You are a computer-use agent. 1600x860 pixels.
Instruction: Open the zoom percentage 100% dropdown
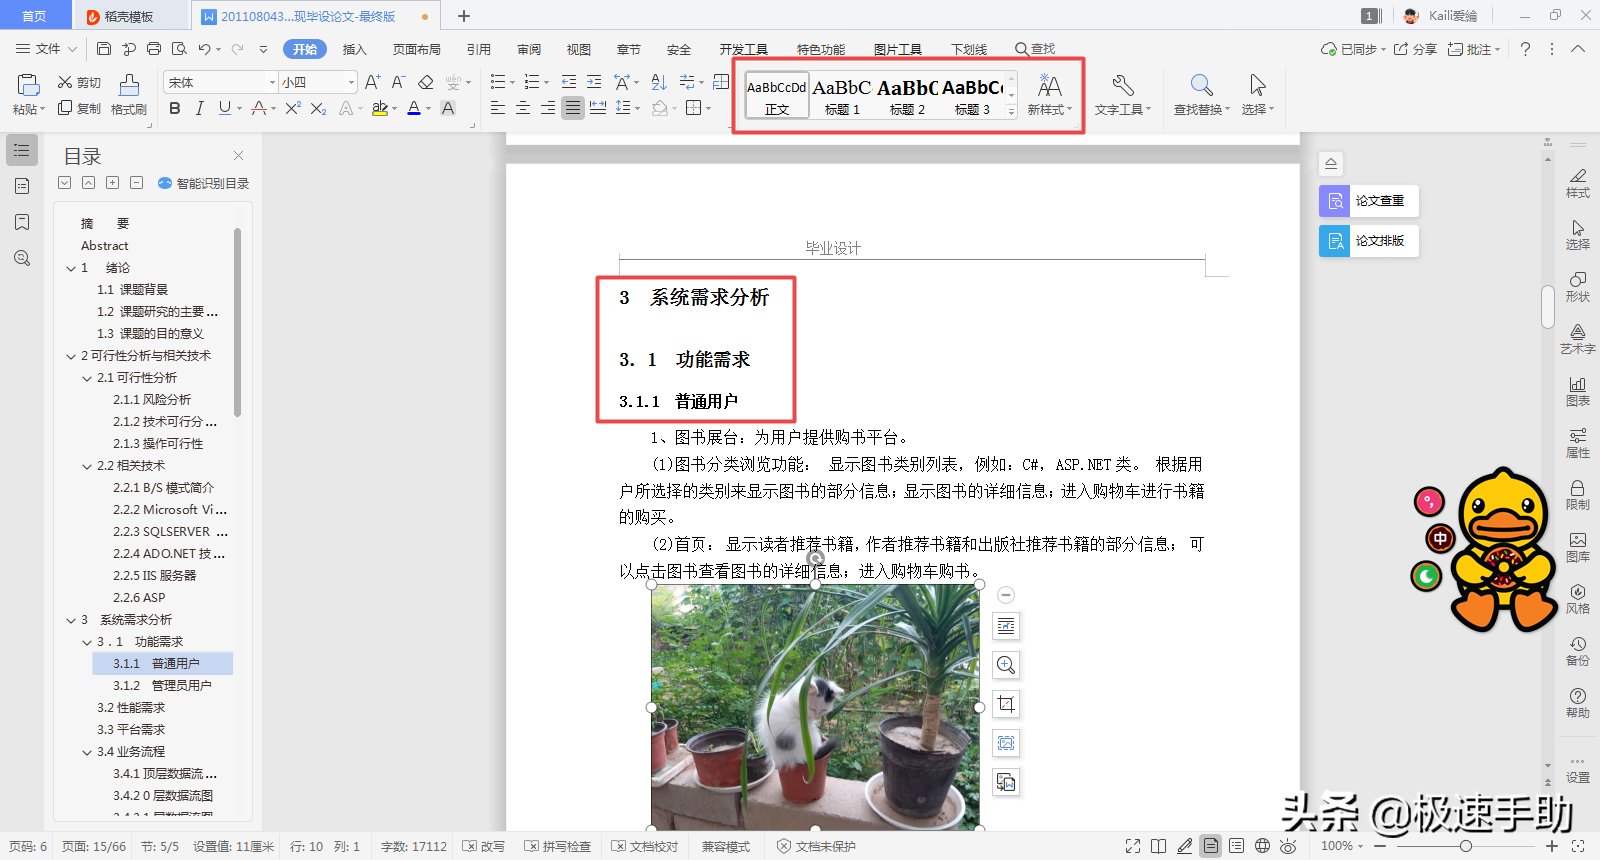(x=1342, y=847)
